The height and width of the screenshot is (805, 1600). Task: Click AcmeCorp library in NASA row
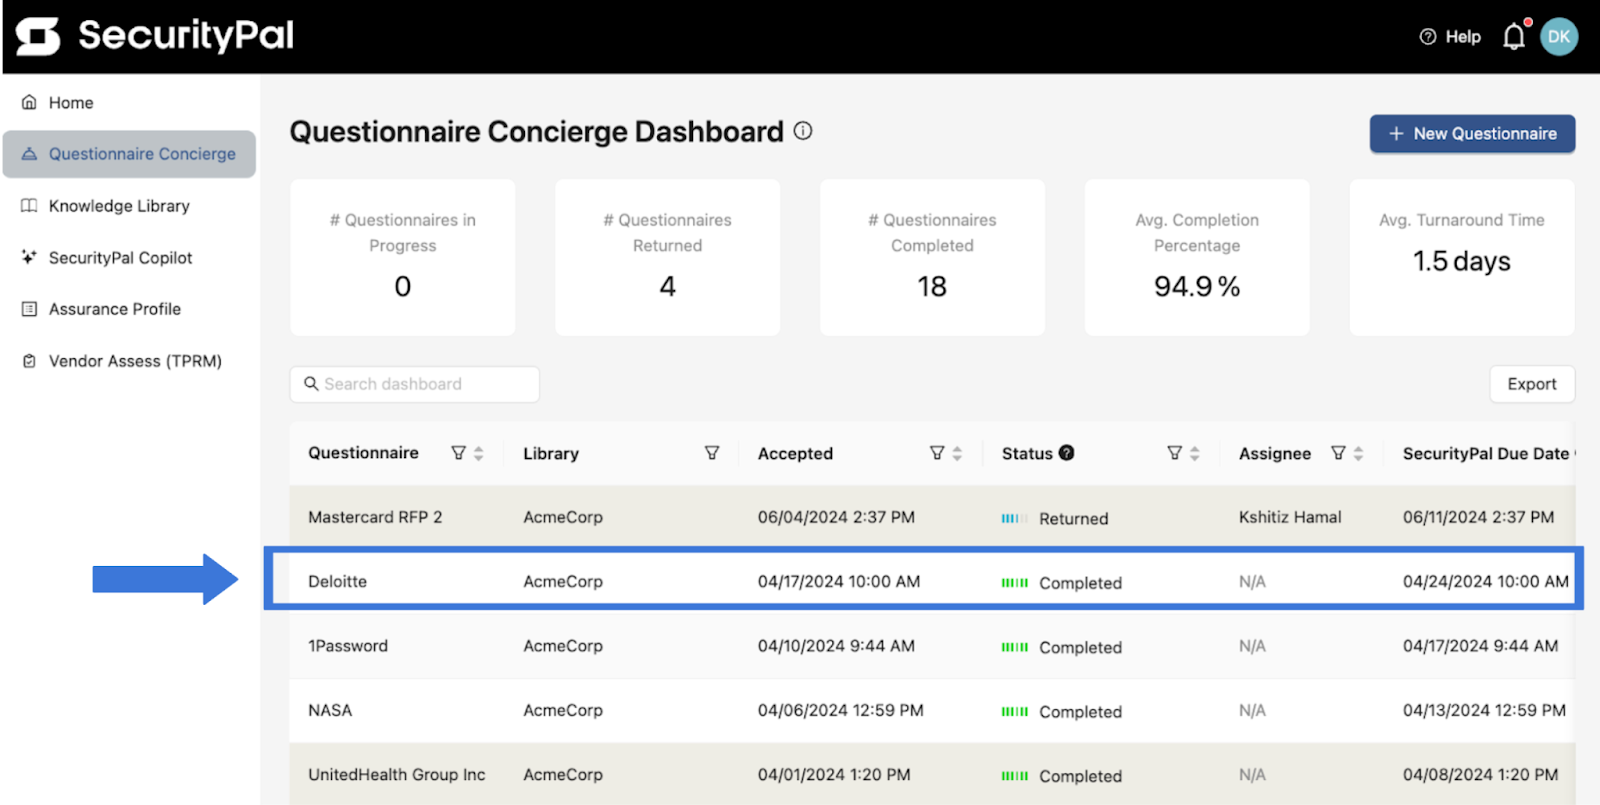(563, 710)
